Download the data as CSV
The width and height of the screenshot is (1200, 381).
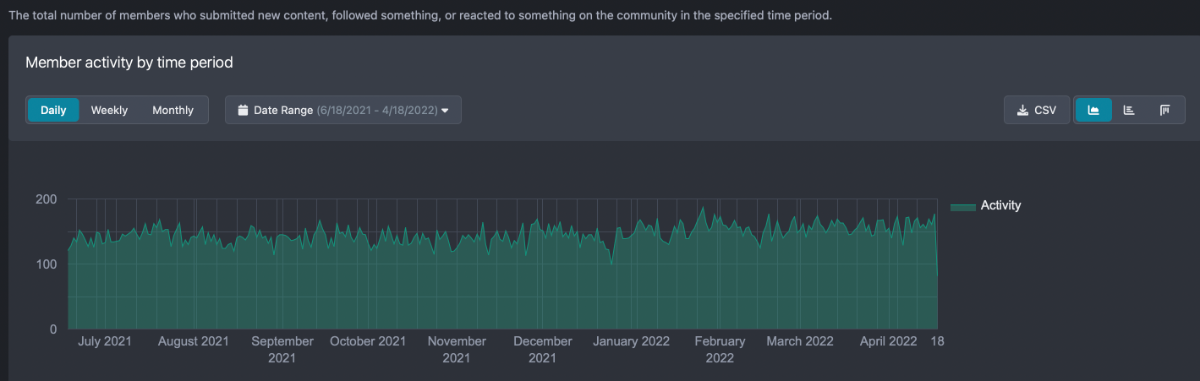pos(1036,110)
